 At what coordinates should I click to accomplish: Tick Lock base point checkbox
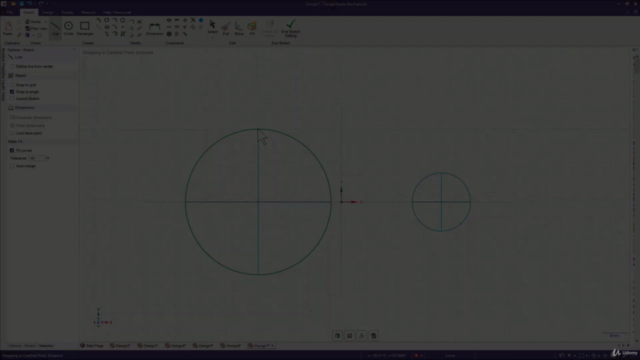(x=12, y=133)
